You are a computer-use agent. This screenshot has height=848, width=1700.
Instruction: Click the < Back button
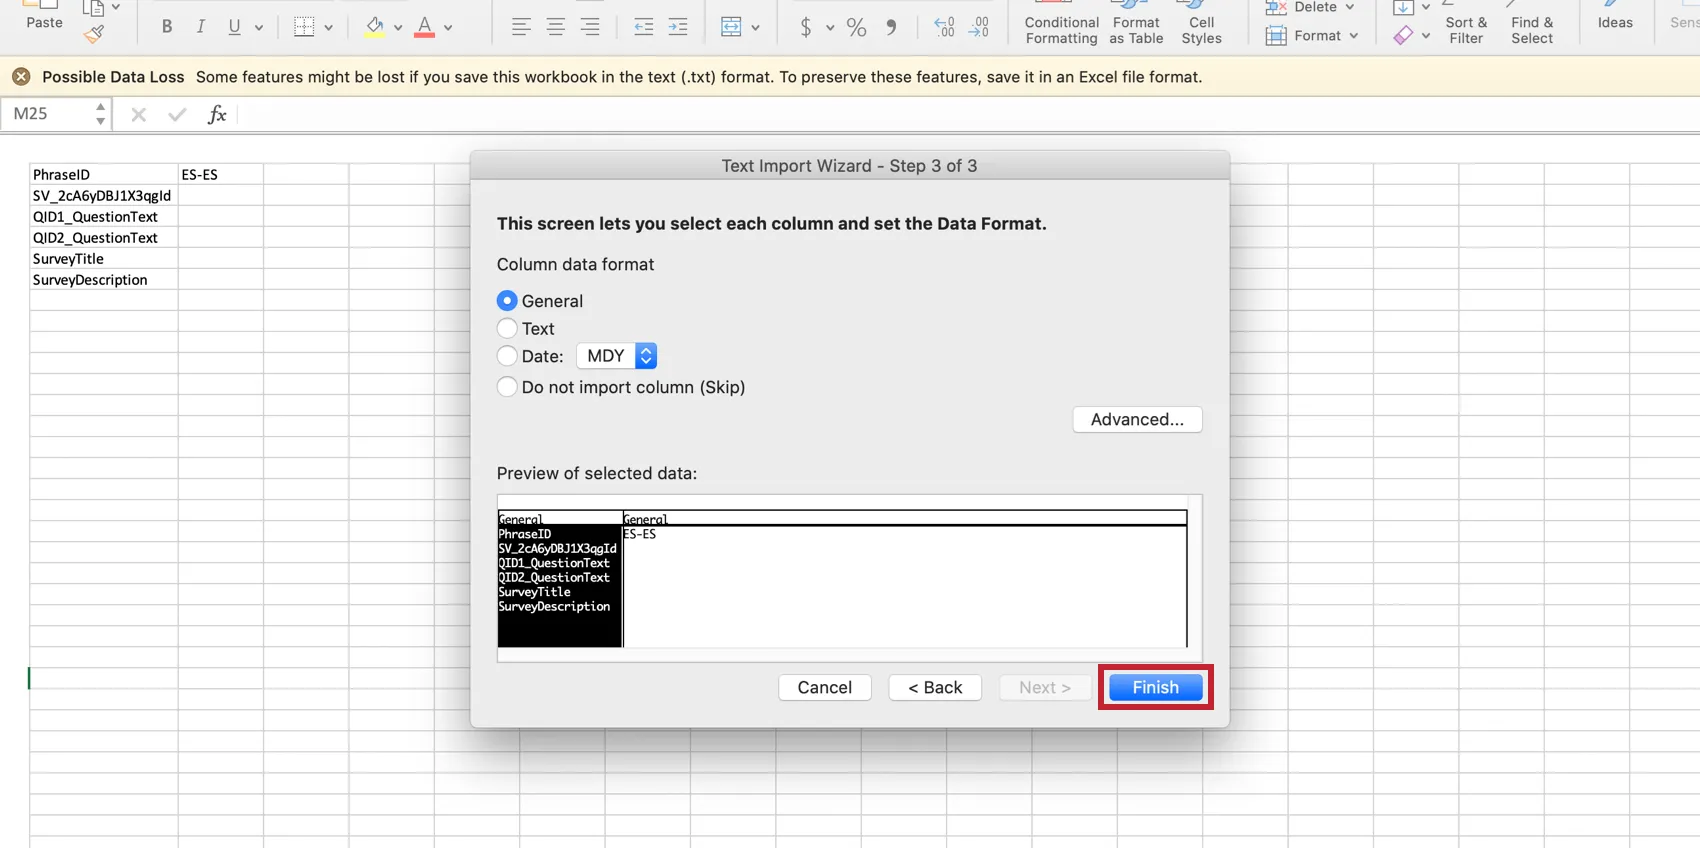click(x=935, y=687)
